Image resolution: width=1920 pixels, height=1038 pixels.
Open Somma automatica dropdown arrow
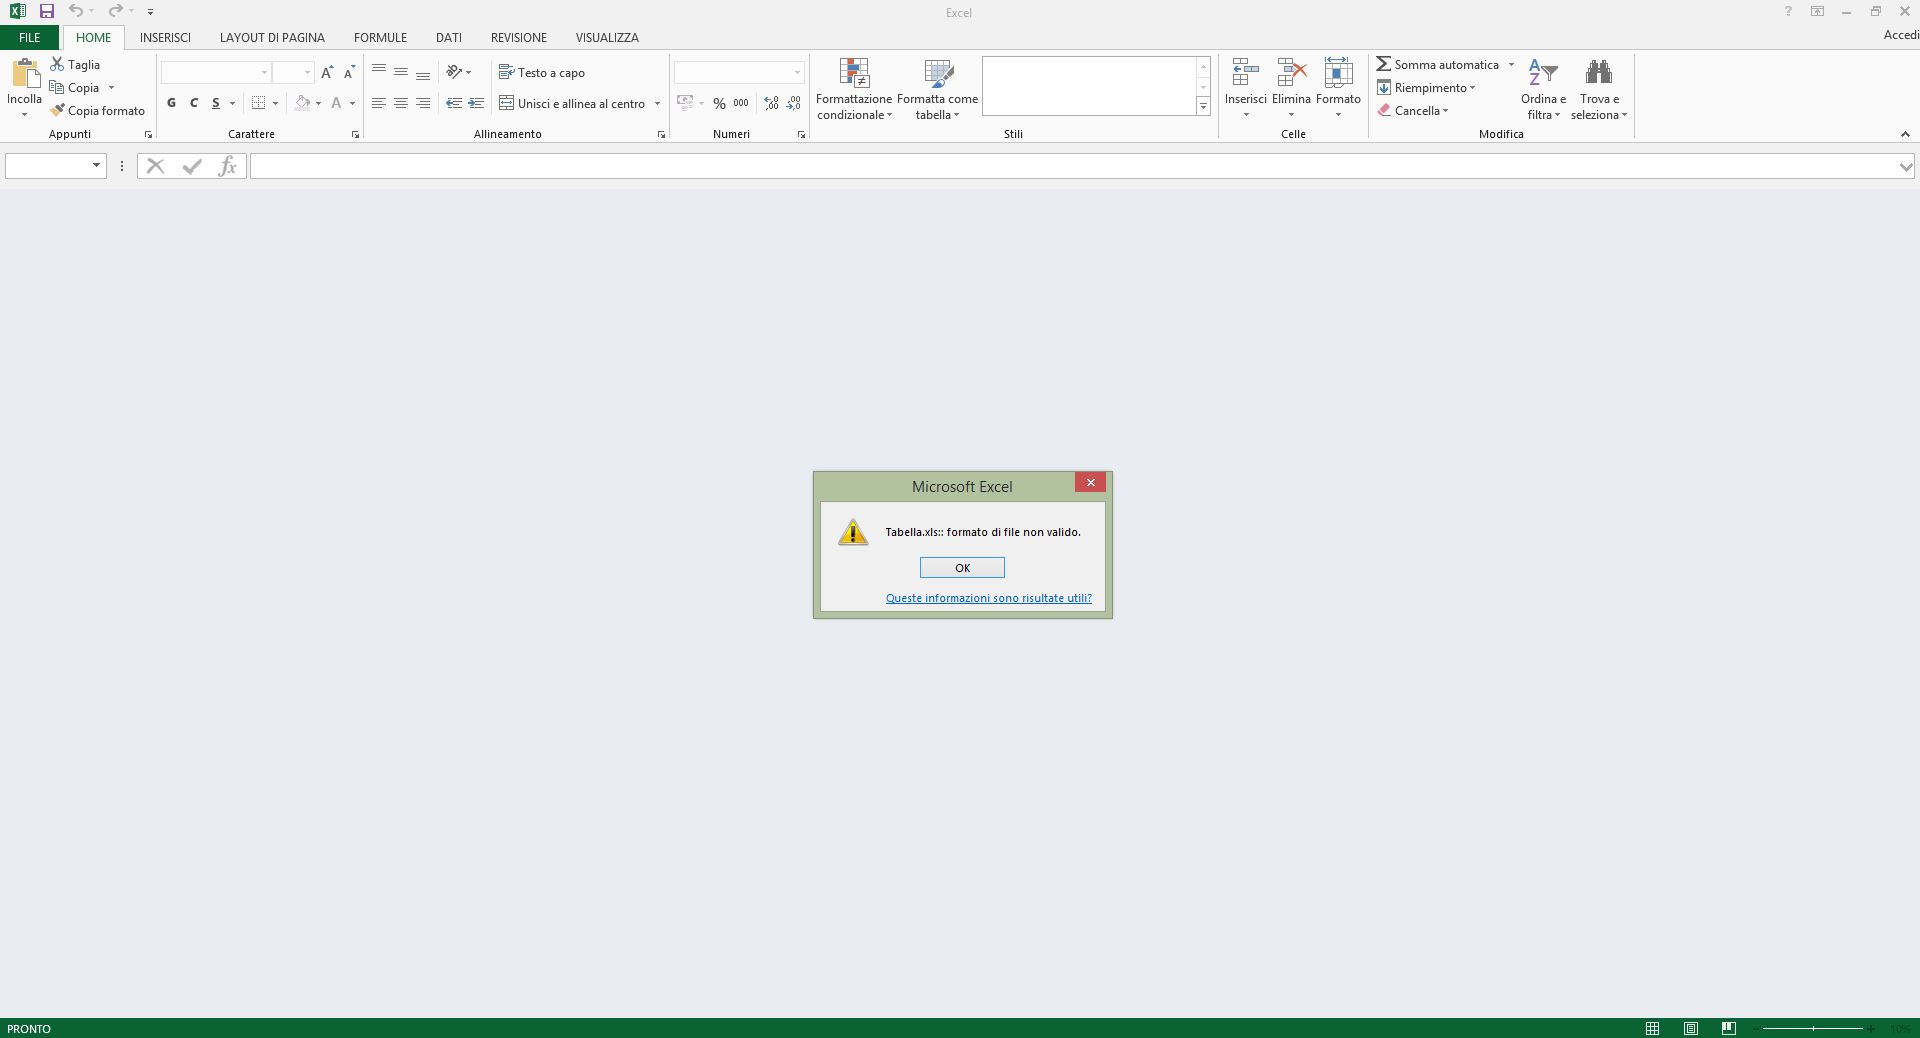click(x=1511, y=64)
